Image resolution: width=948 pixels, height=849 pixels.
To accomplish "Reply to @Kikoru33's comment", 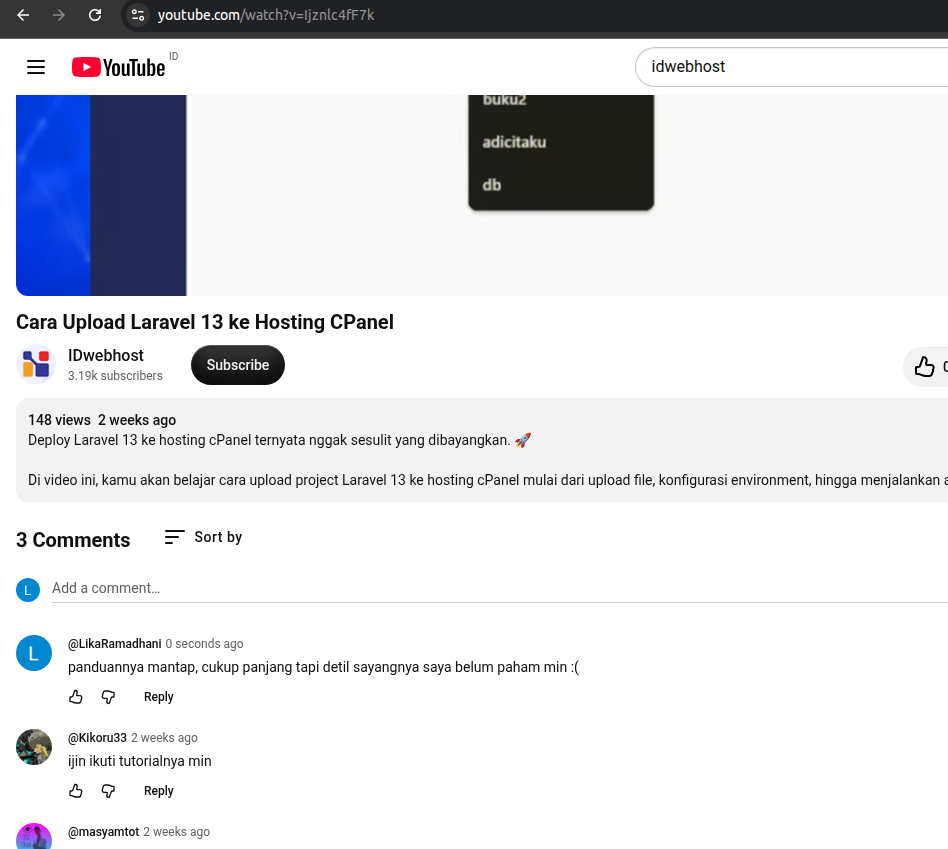I will click(158, 790).
